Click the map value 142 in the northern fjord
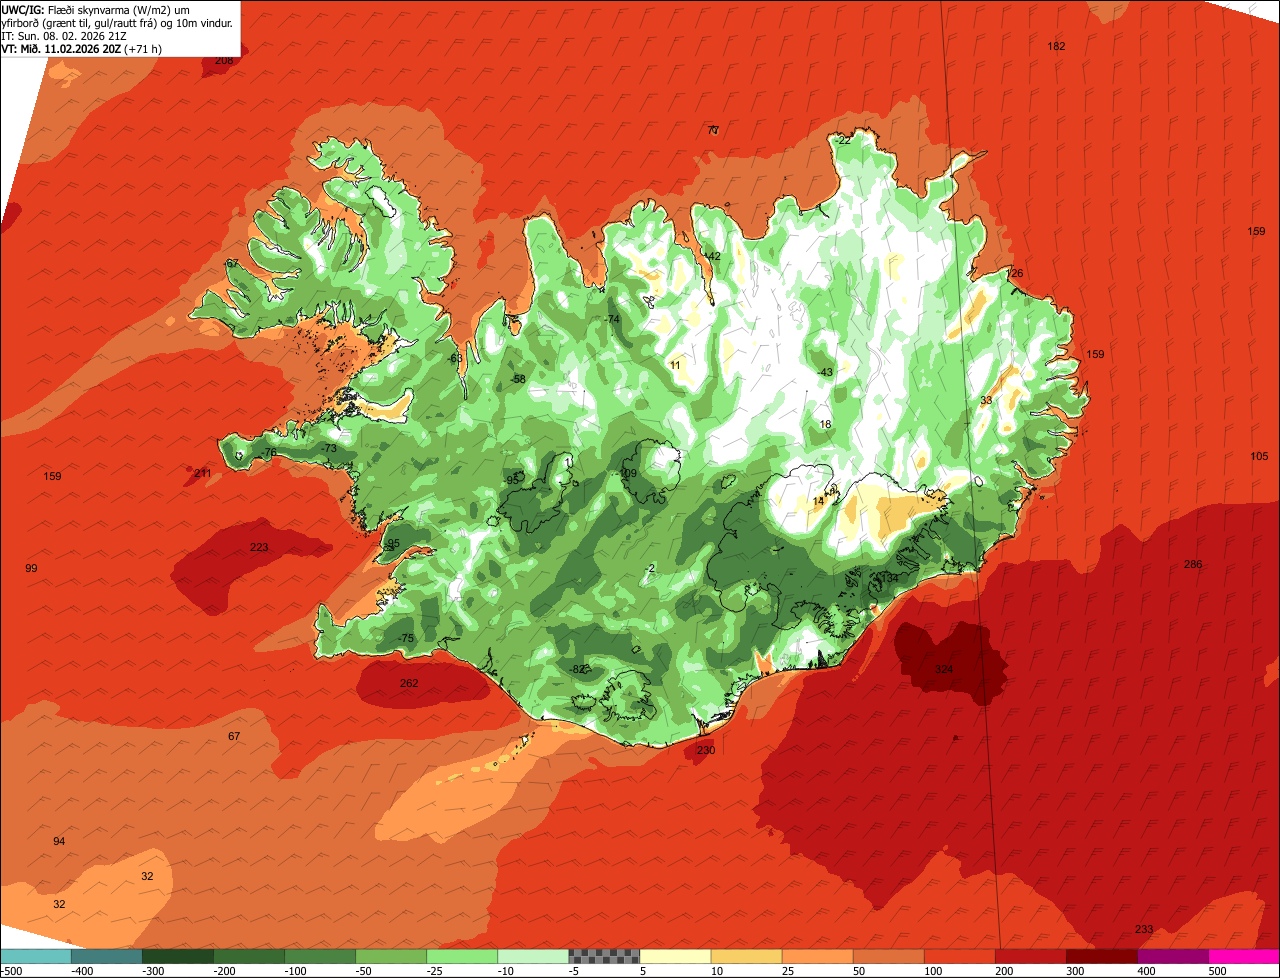Image resolution: width=1280 pixels, height=978 pixels. coord(712,257)
